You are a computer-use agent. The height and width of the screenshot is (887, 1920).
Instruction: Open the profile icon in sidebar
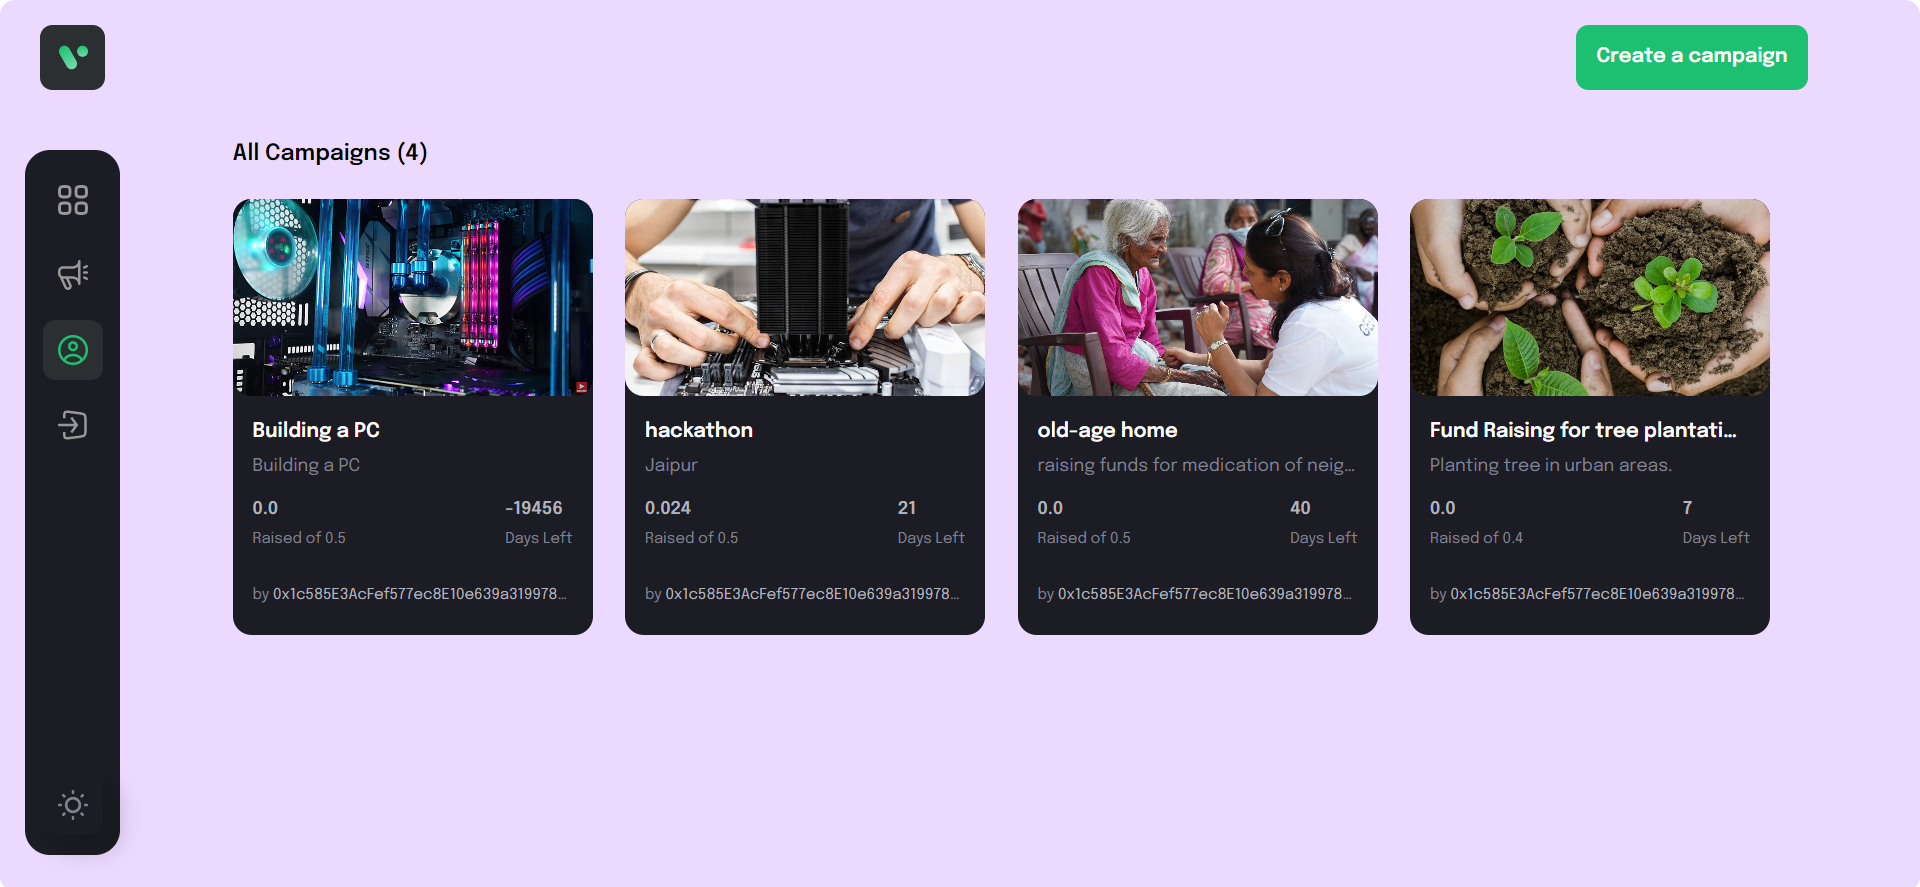[72, 350]
